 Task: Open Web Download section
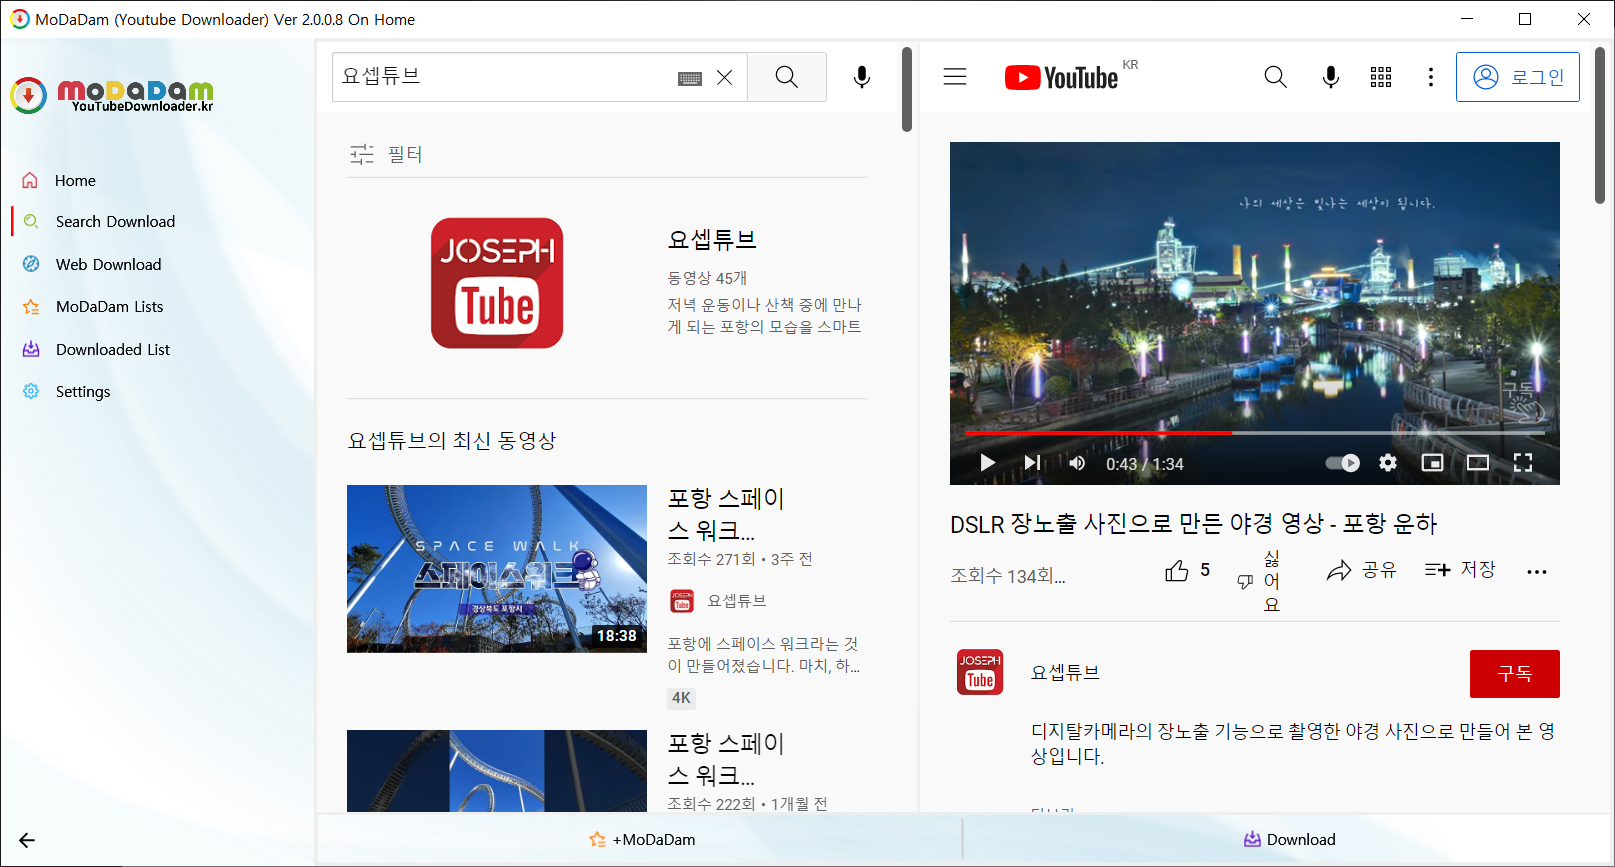(x=108, y=265)
